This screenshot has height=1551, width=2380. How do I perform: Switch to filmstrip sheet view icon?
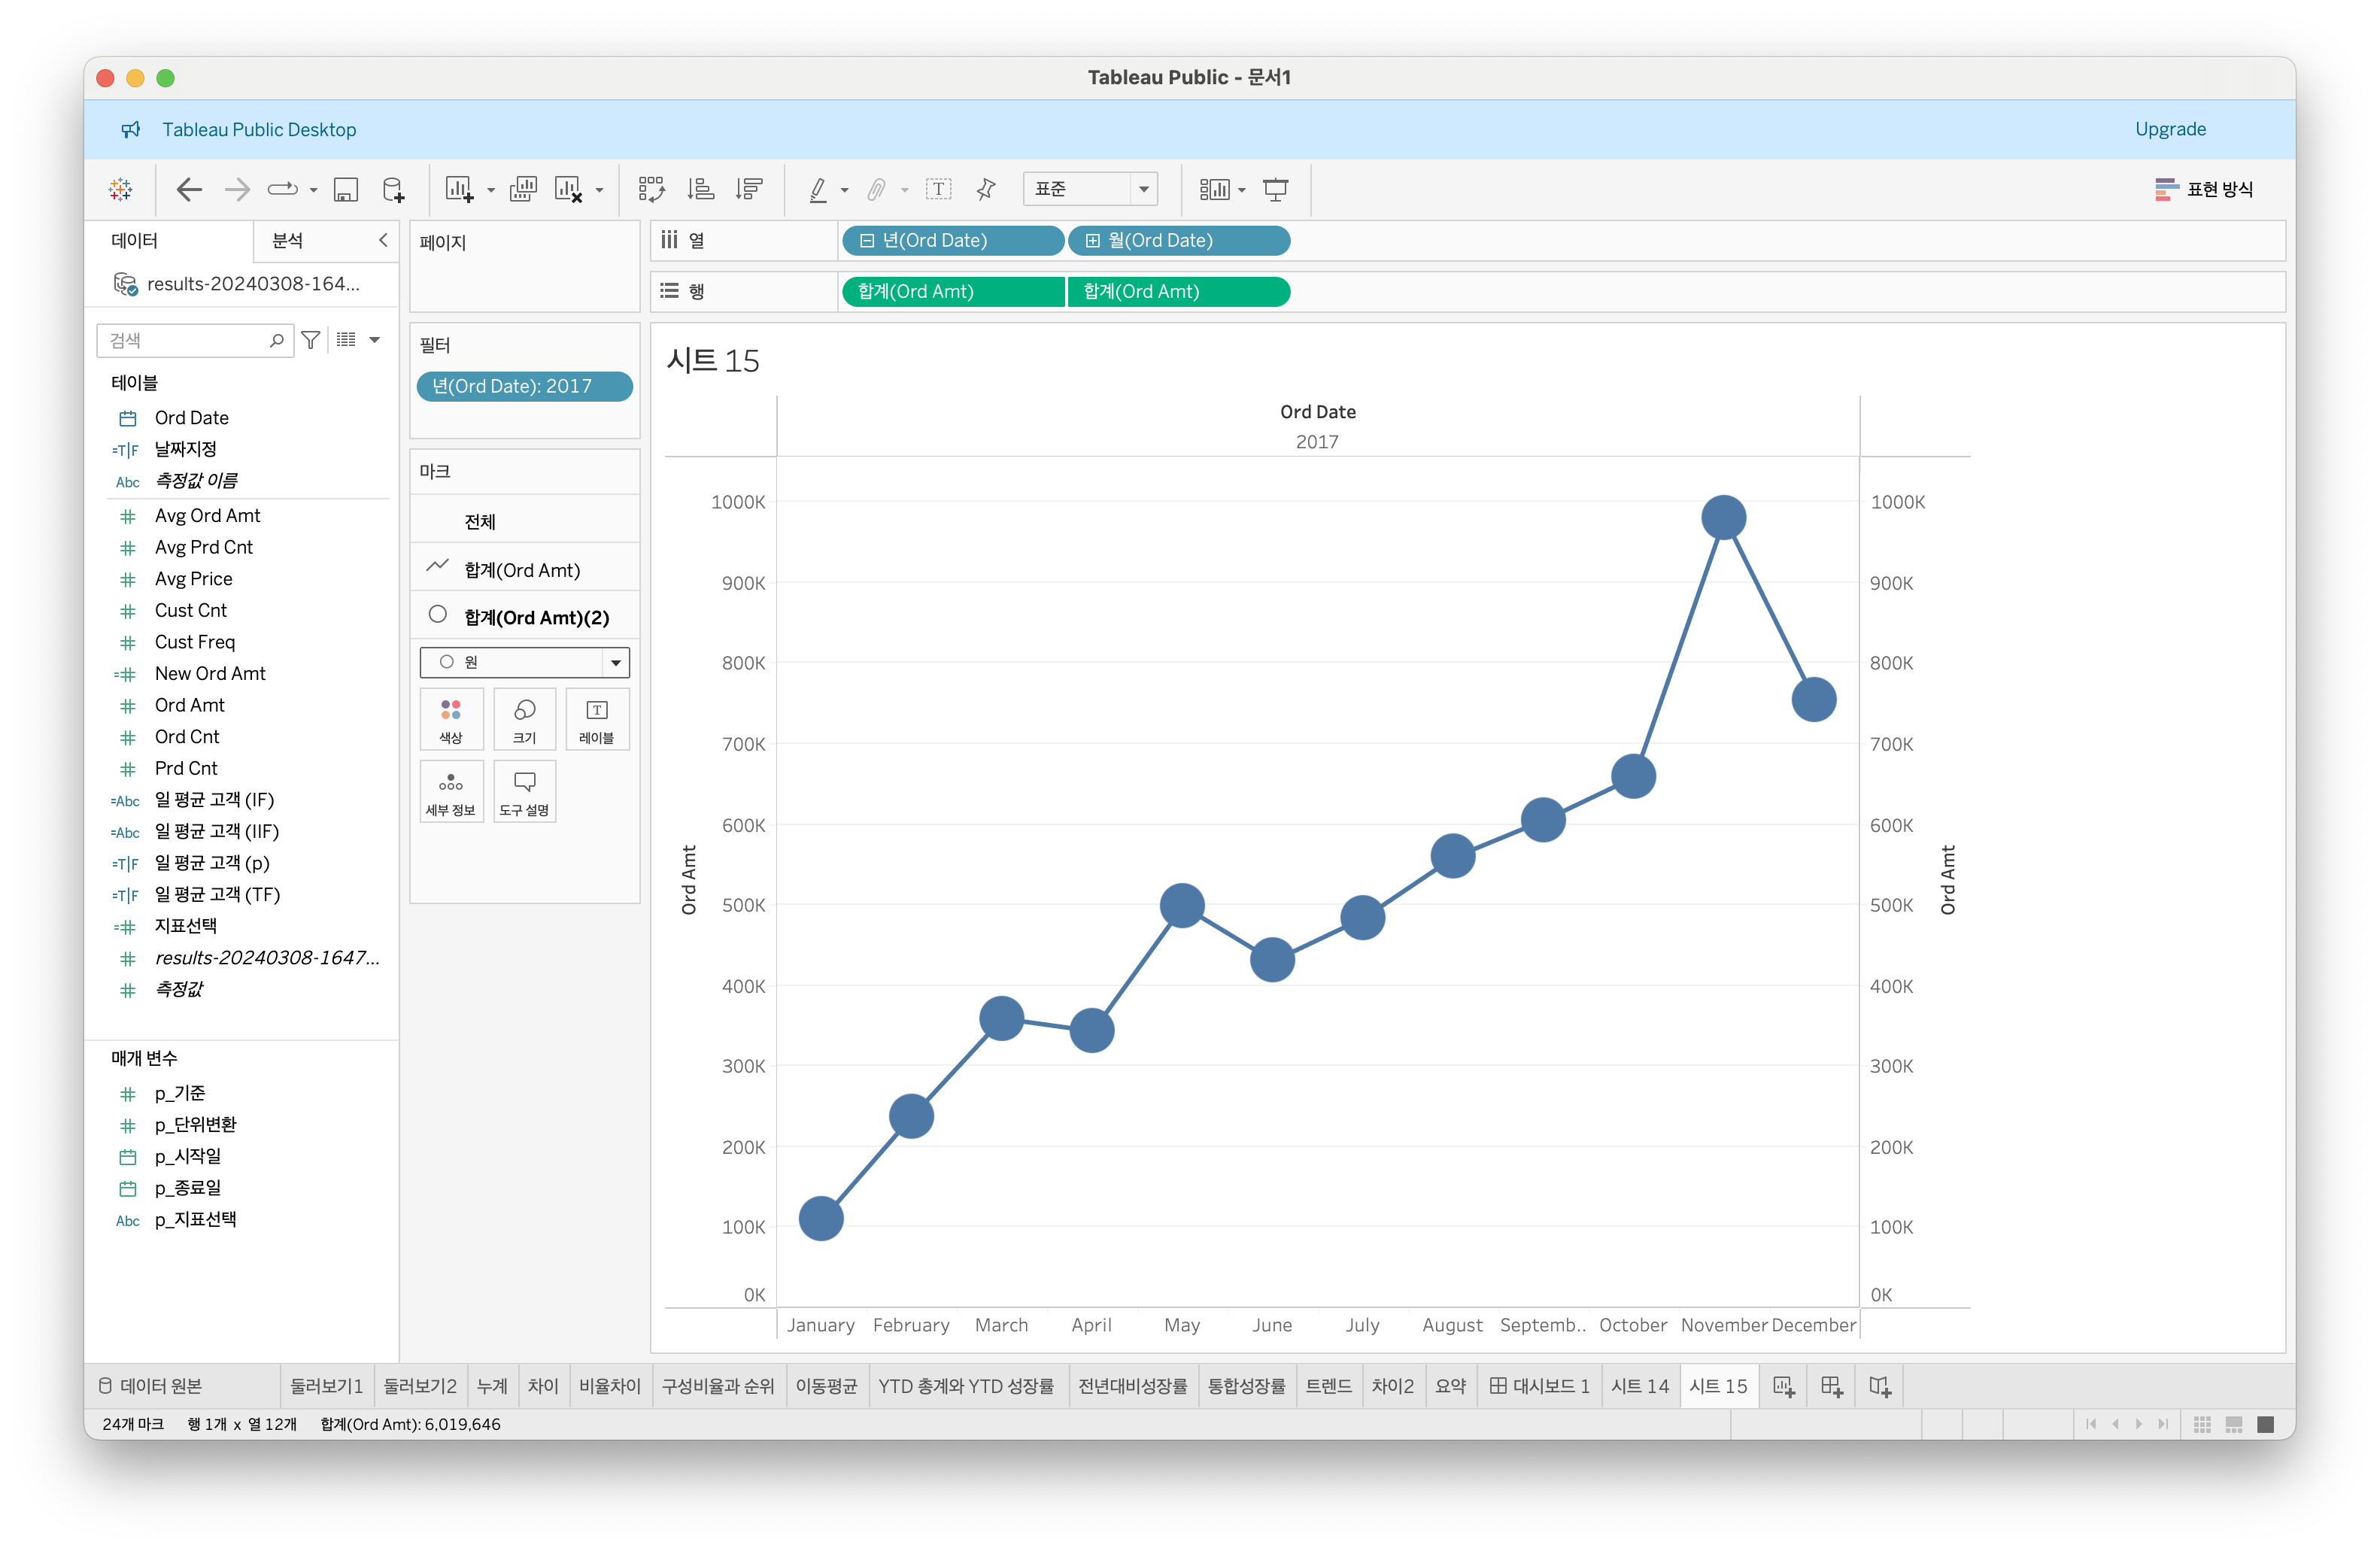[2233, 1424]
